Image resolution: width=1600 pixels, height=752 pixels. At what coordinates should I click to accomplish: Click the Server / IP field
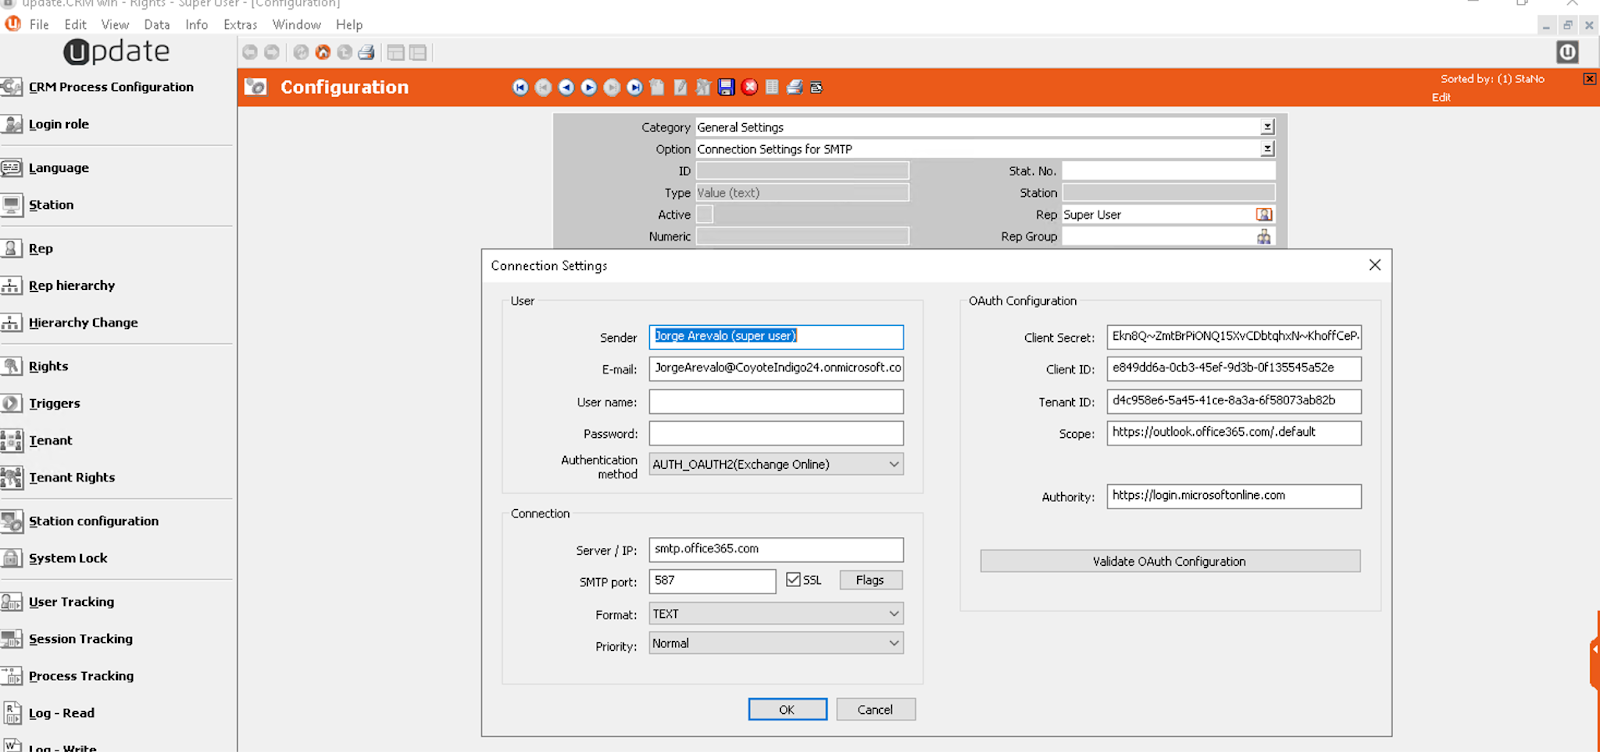(x=776, y=550)
